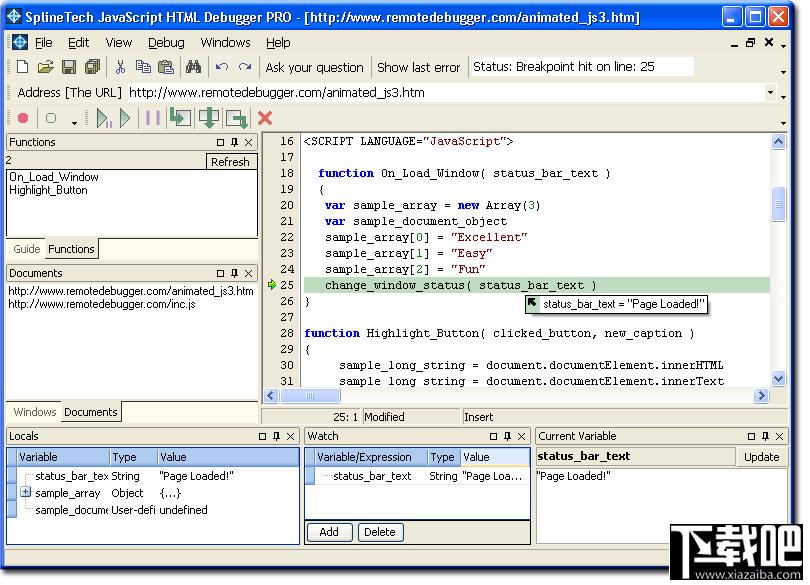Click the Copy icon in toolbar
Viewport: 810px width, 585px height.
pos(143,67)
